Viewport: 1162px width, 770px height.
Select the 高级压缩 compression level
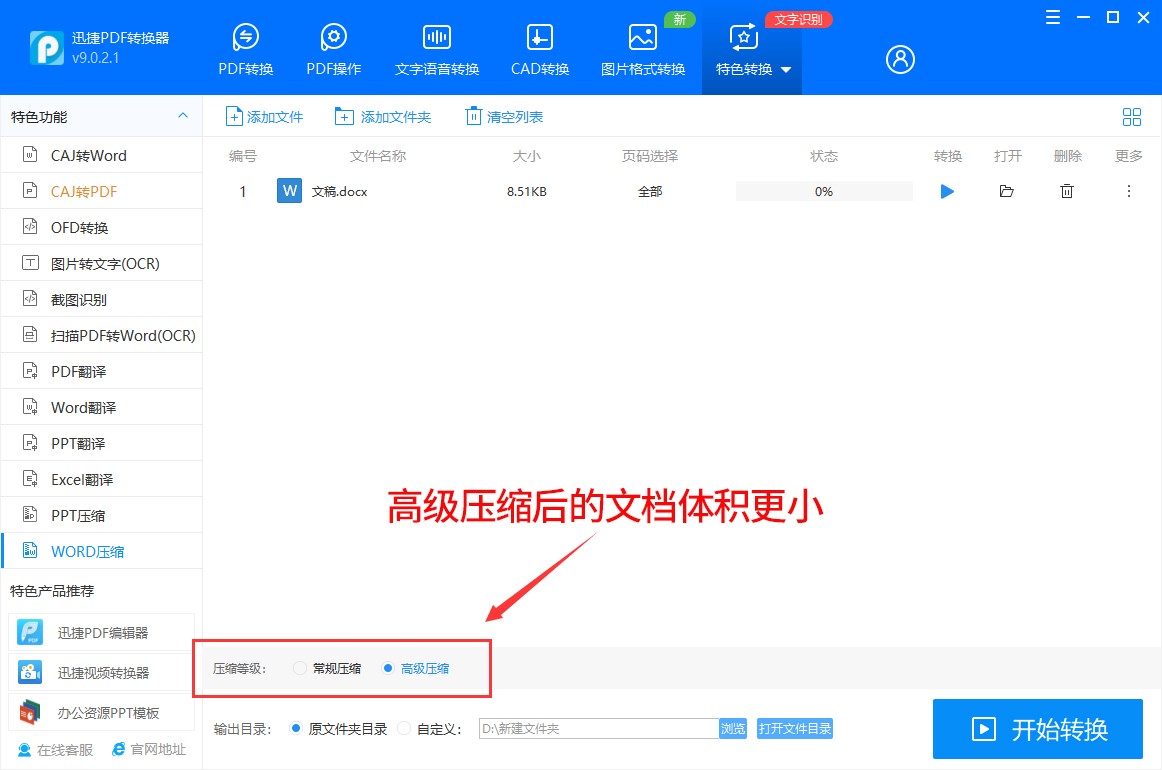tap(415, 668)
